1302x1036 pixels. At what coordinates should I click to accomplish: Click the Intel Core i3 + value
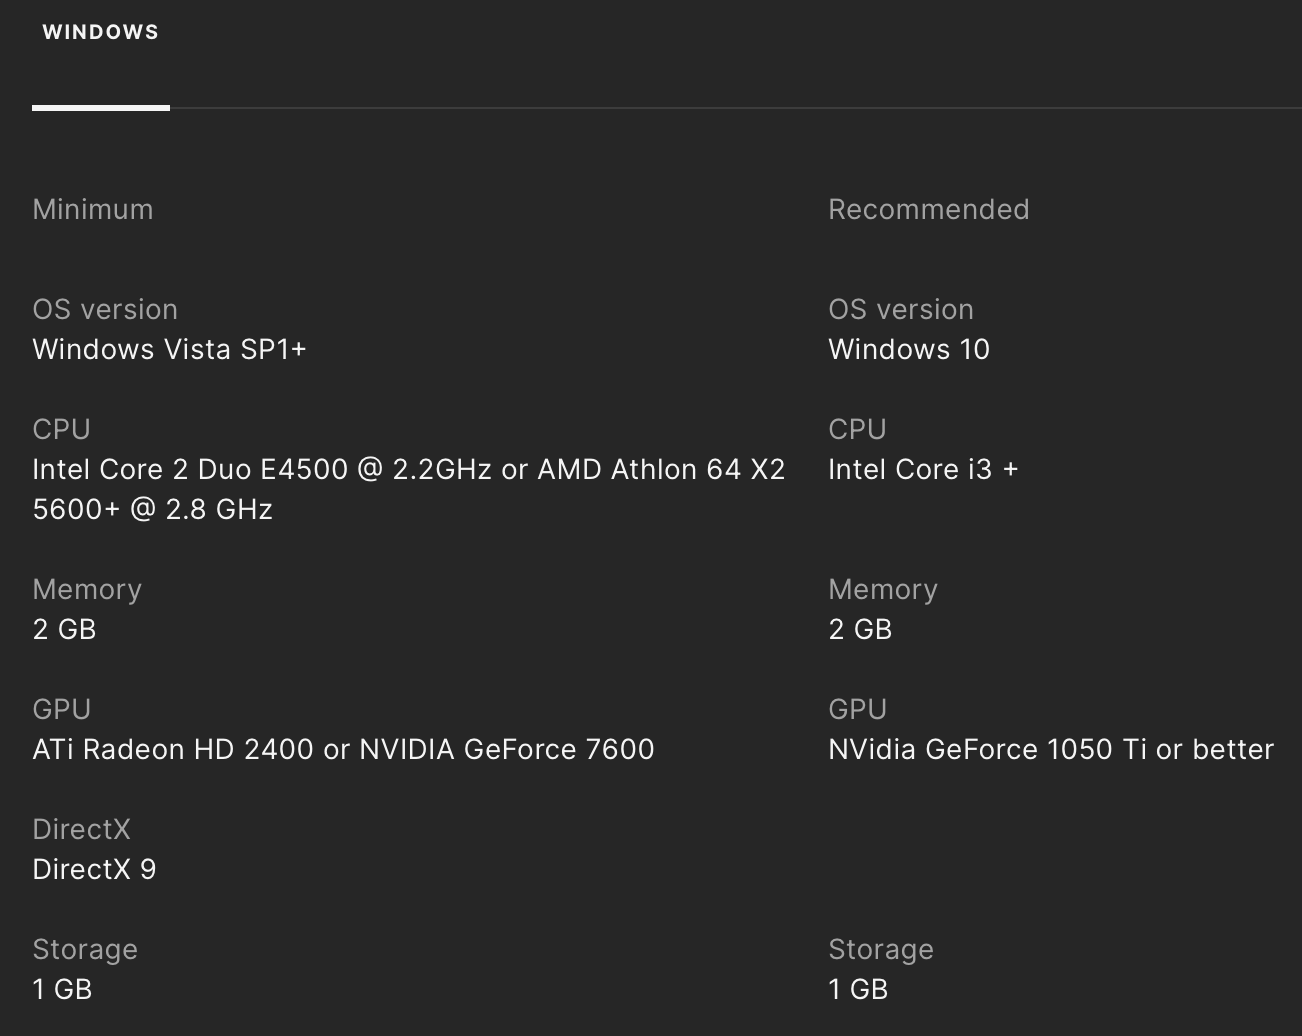point(922,469)
